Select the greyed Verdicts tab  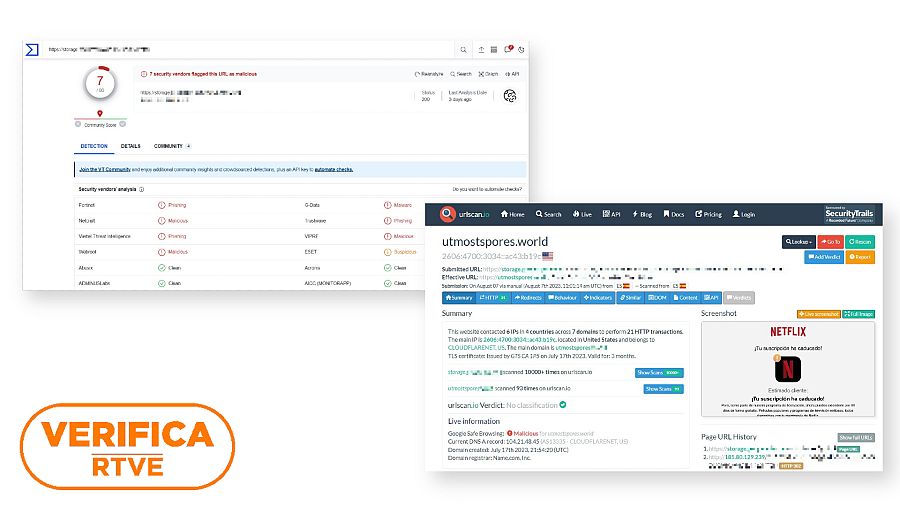tap(739, 297)
